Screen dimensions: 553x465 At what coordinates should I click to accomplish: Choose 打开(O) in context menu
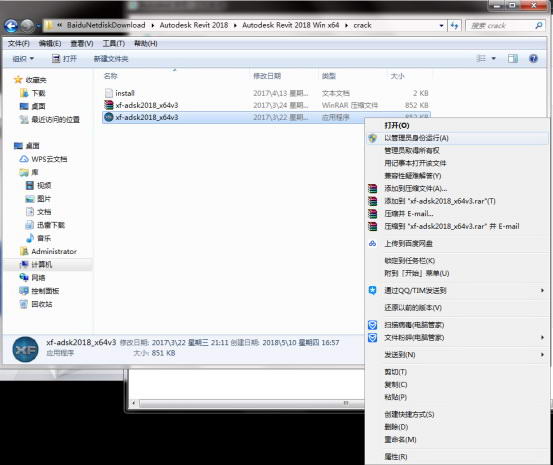click(x=457, y=125)
